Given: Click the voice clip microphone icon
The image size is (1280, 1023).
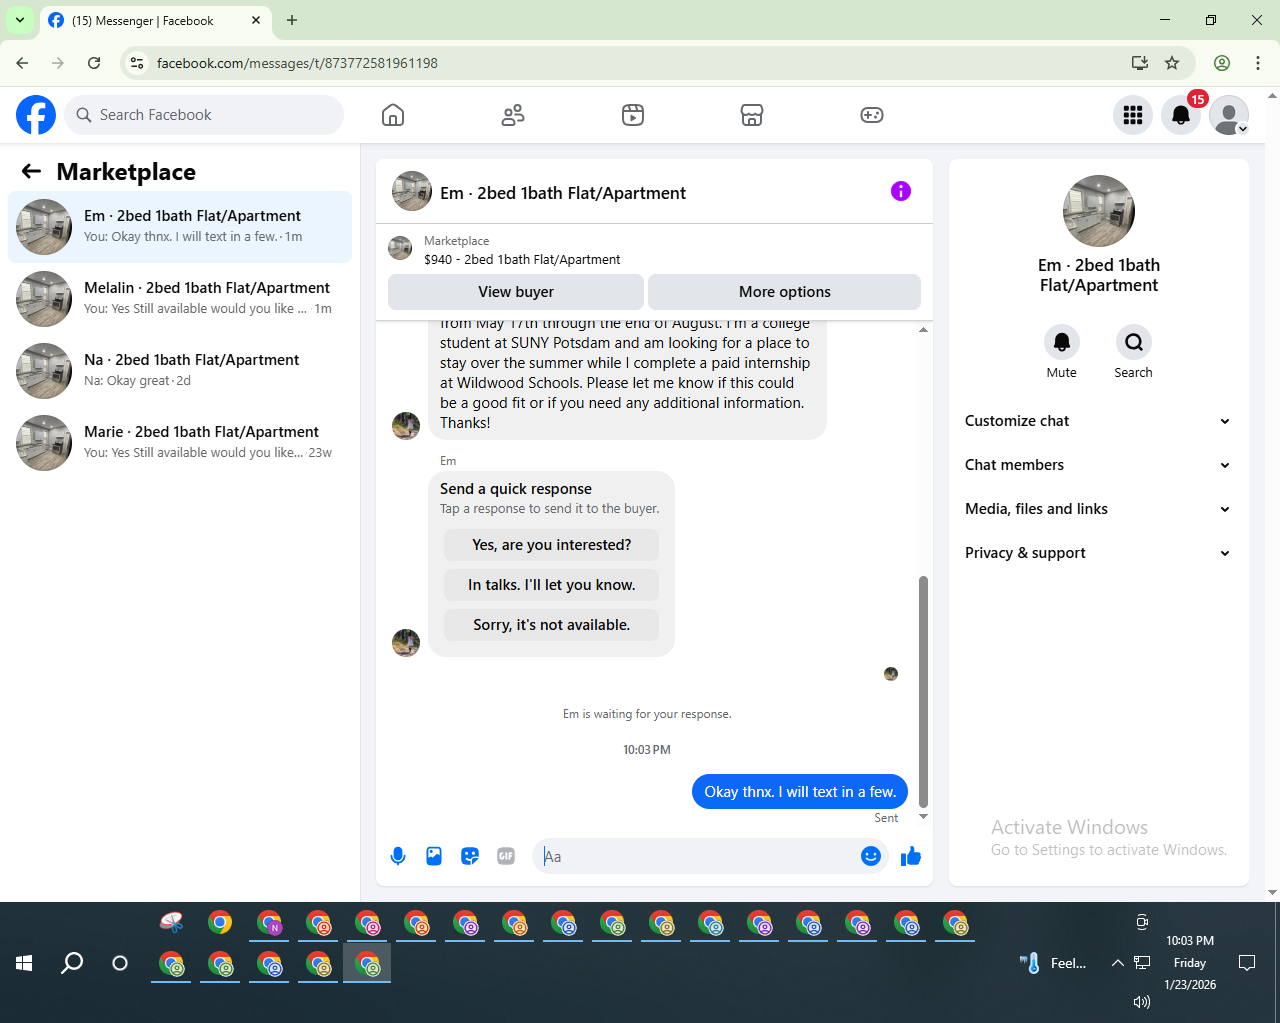Looking at the screenshot, I should [x=398, y=856].
